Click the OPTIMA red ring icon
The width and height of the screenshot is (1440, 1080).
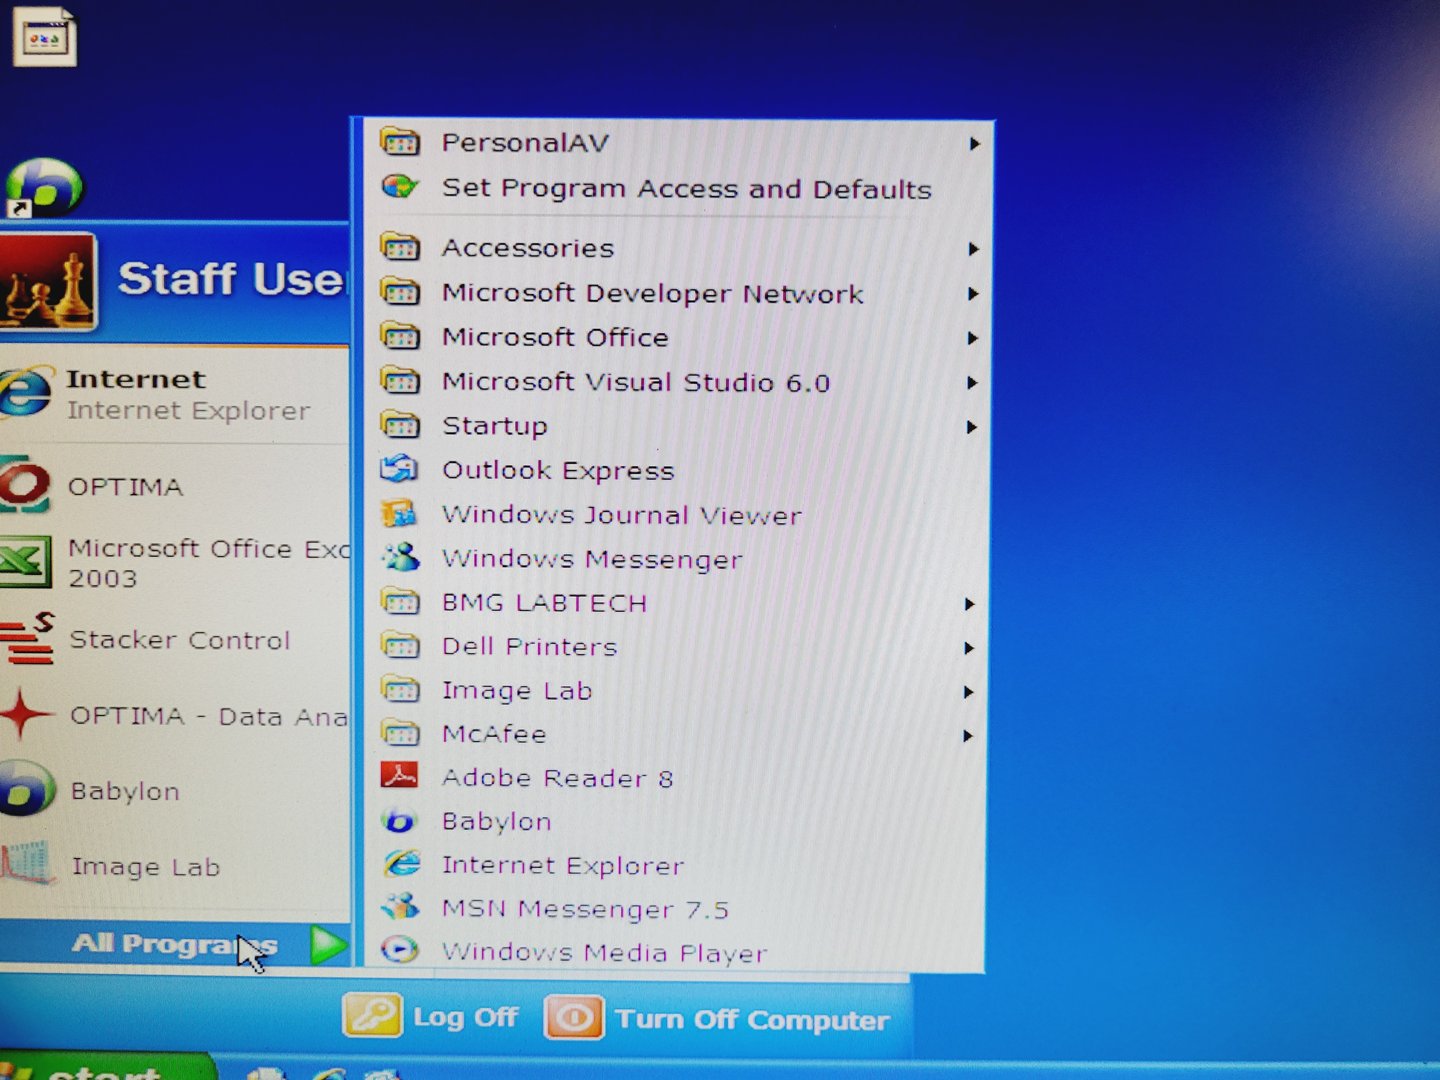click(x=24, y=486)
